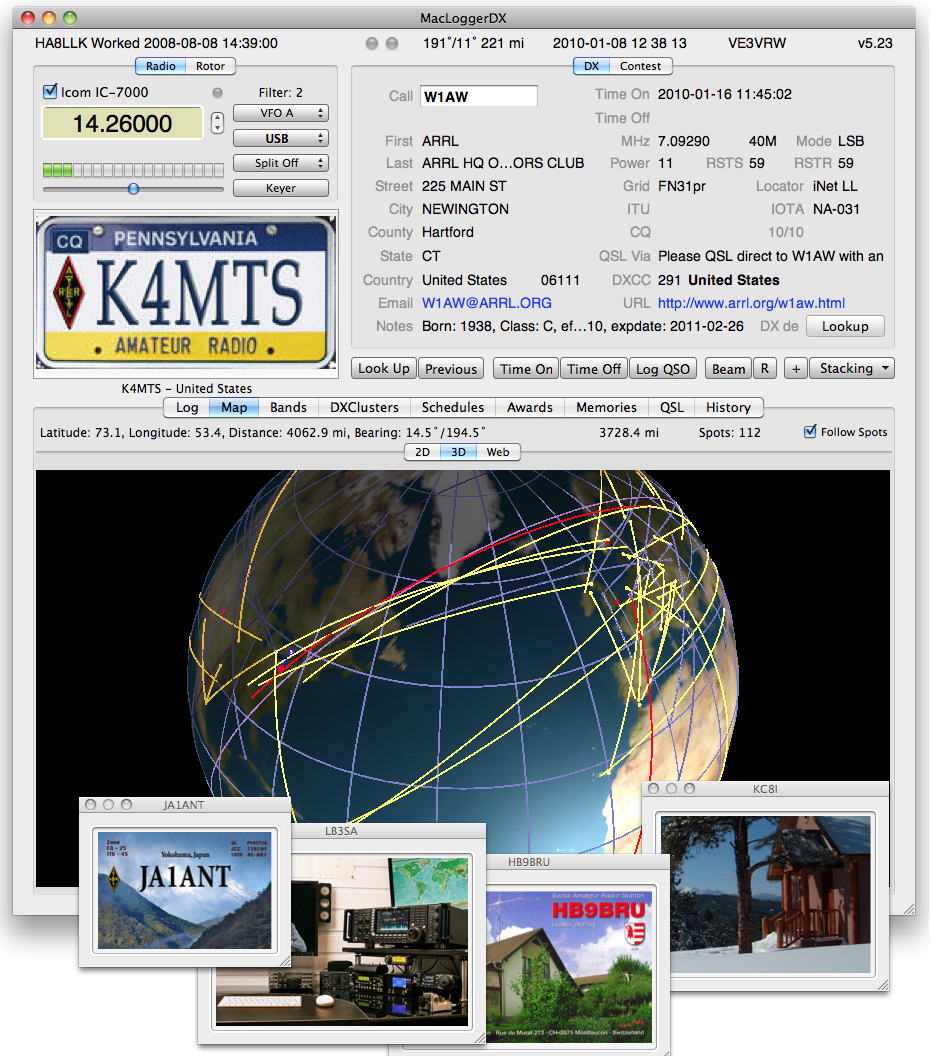Viewport: 931px width, 1056px height.
Task: Expand the USB mode dropdown
Action: [280, 138]
